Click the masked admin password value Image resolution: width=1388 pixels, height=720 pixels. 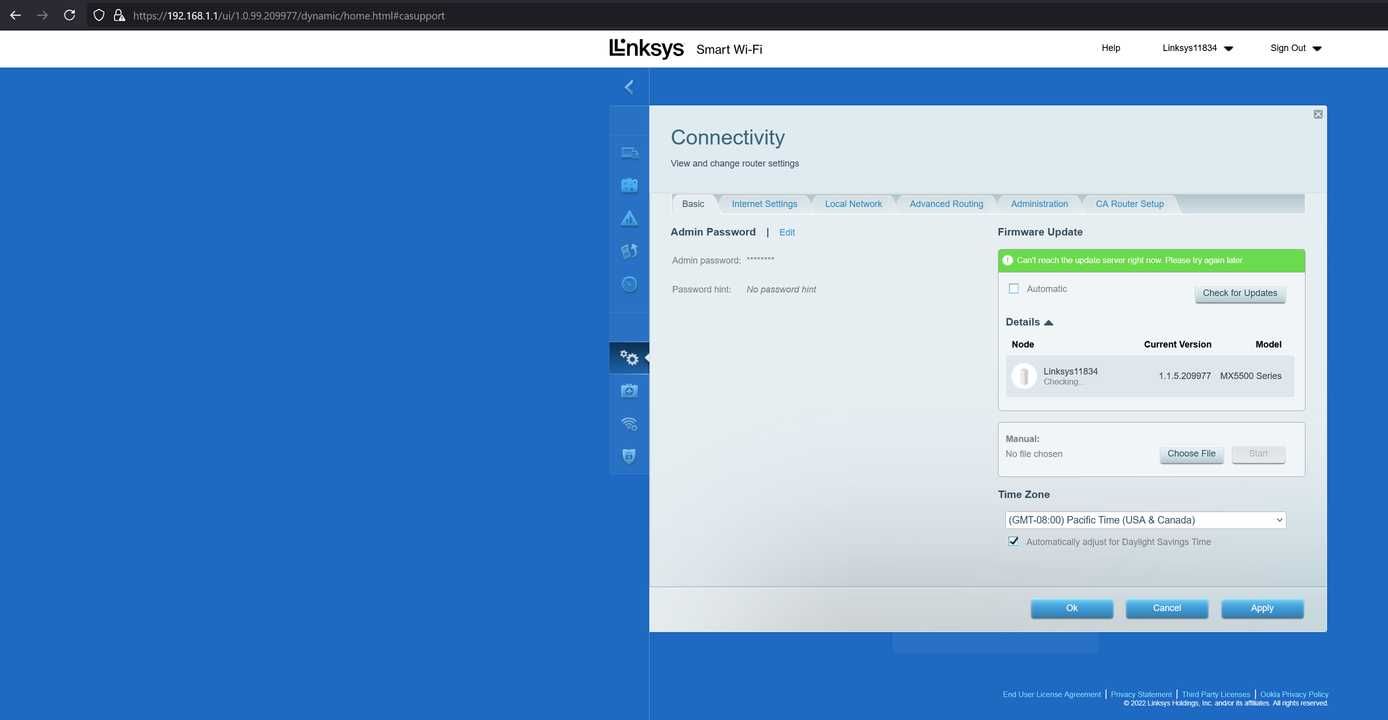(760, 260)
